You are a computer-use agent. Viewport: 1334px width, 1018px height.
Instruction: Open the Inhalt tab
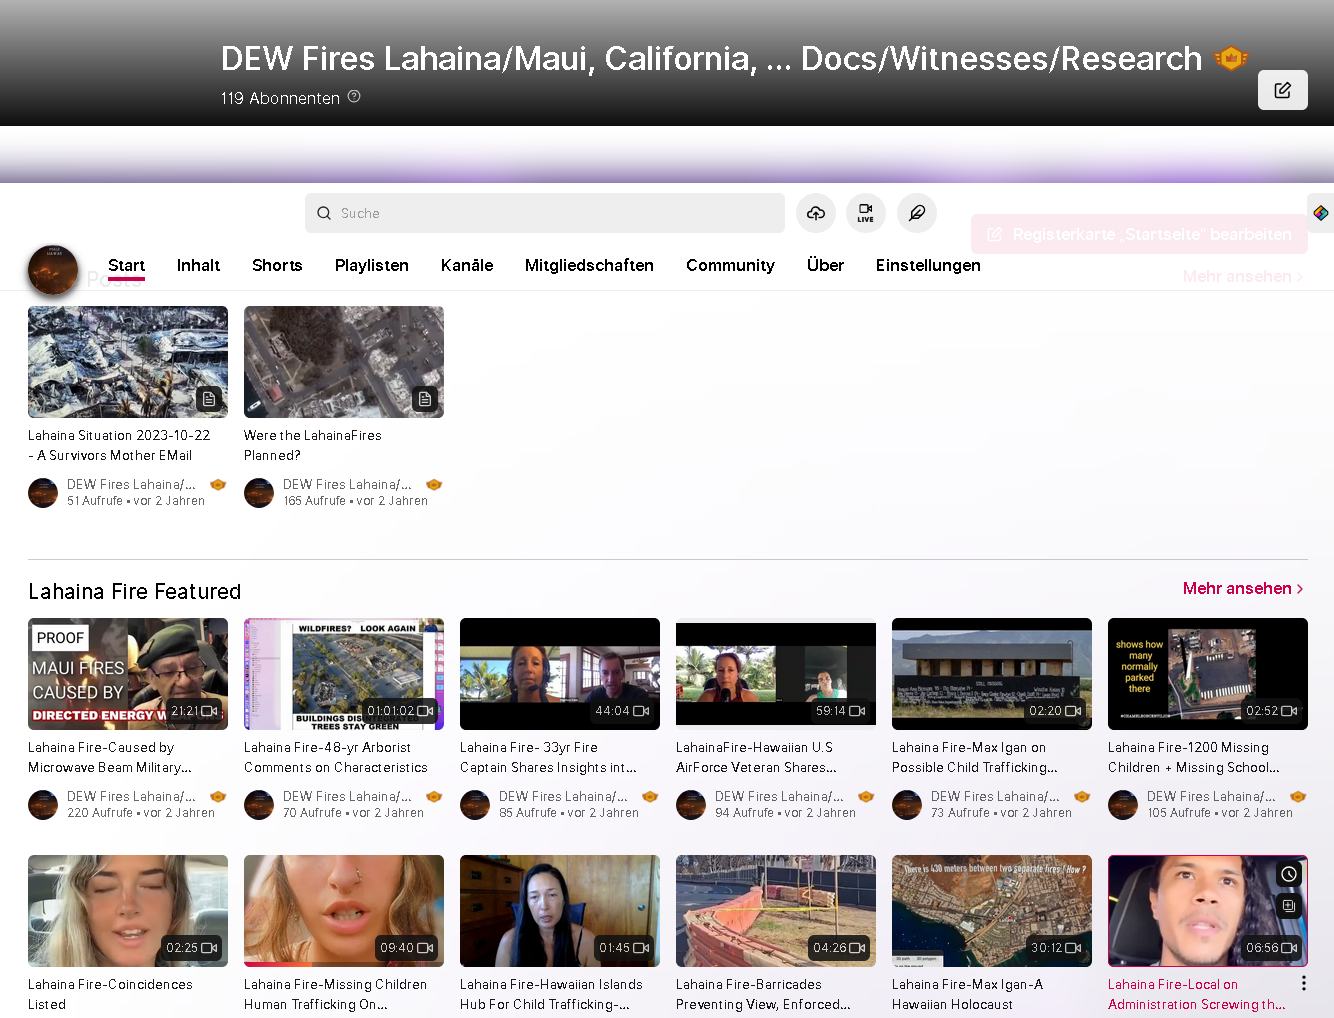tap(198, 265)
